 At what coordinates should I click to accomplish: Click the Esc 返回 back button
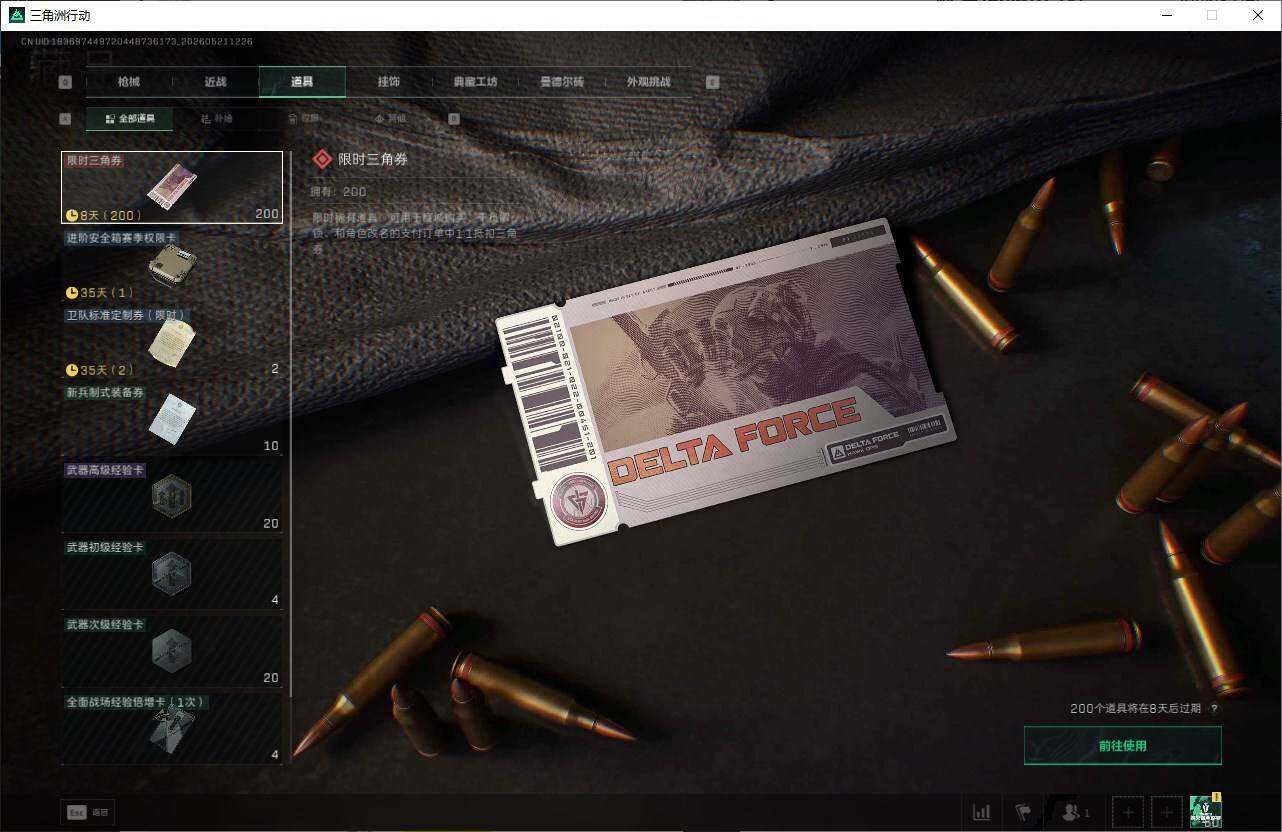point(86,813)
